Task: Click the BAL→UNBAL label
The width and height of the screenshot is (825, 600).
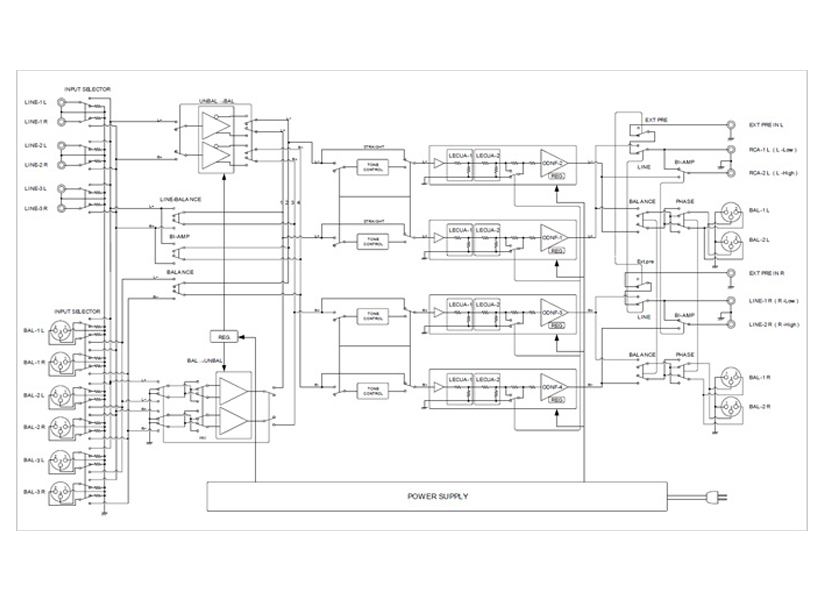Action: (x=205, y=361)
